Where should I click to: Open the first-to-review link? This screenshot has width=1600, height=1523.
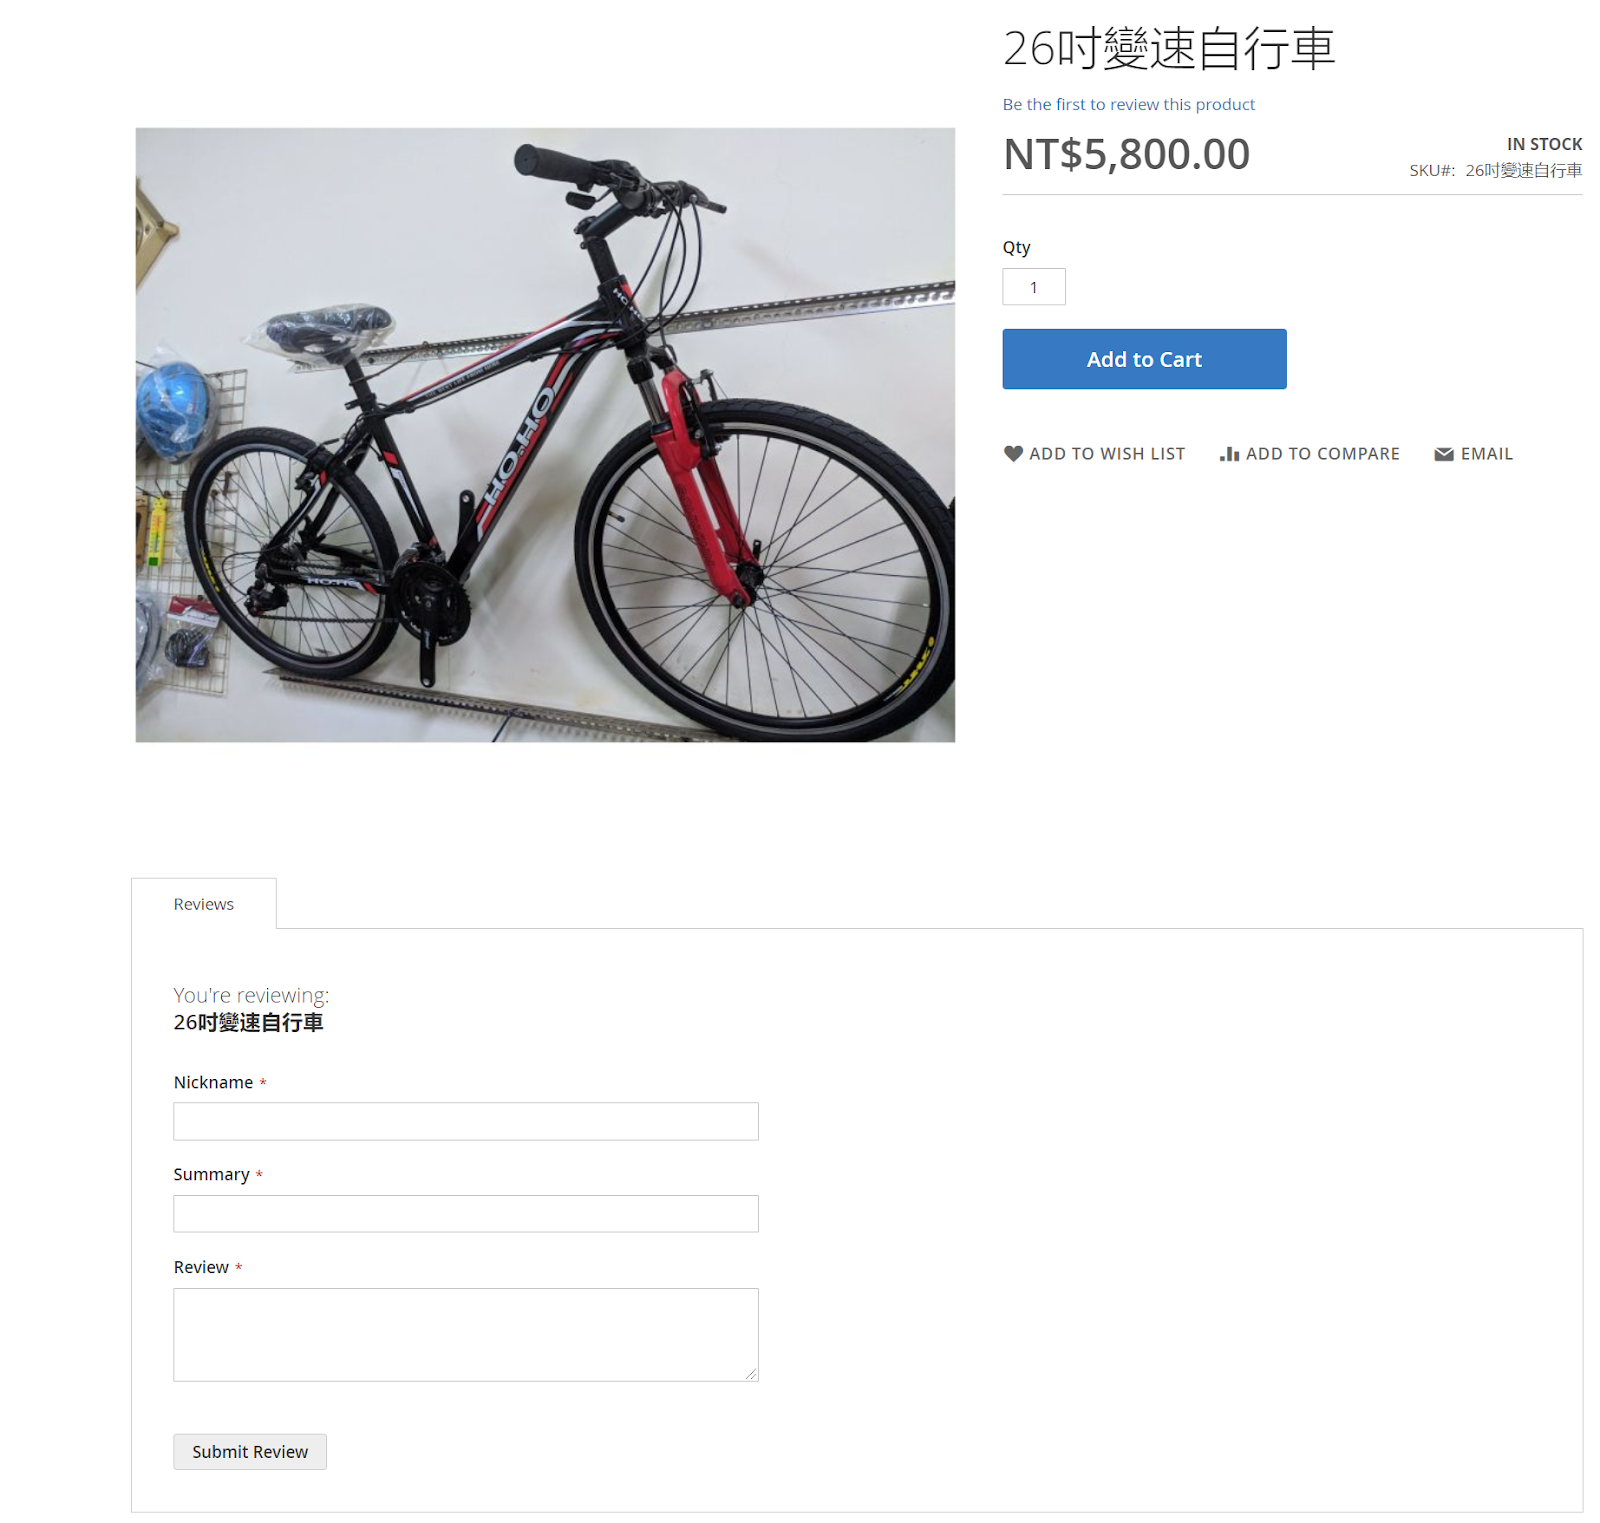pyautogui.click(x=1128, y=104)
